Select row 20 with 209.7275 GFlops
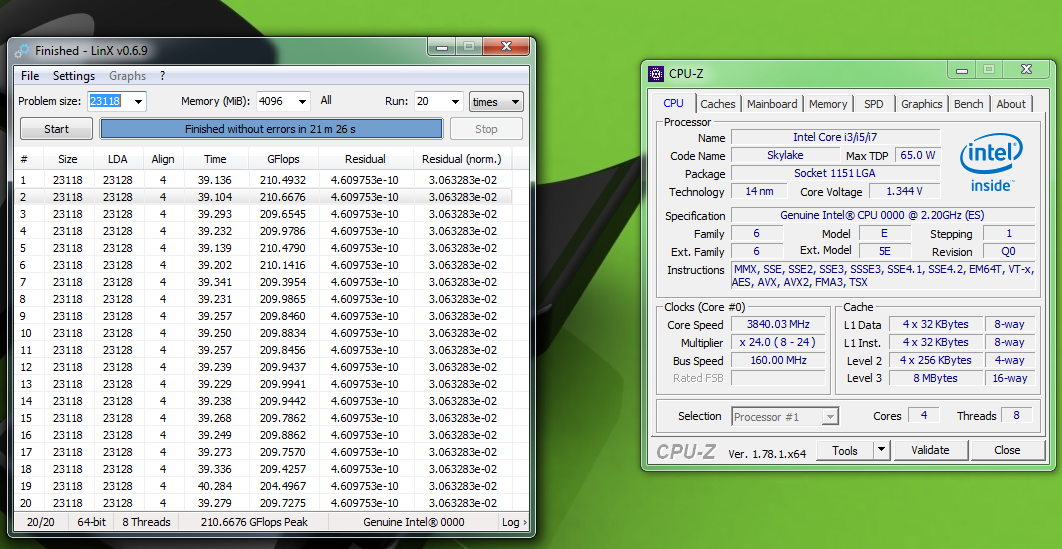Screen dimensions: 1062x549 (263, 503)
